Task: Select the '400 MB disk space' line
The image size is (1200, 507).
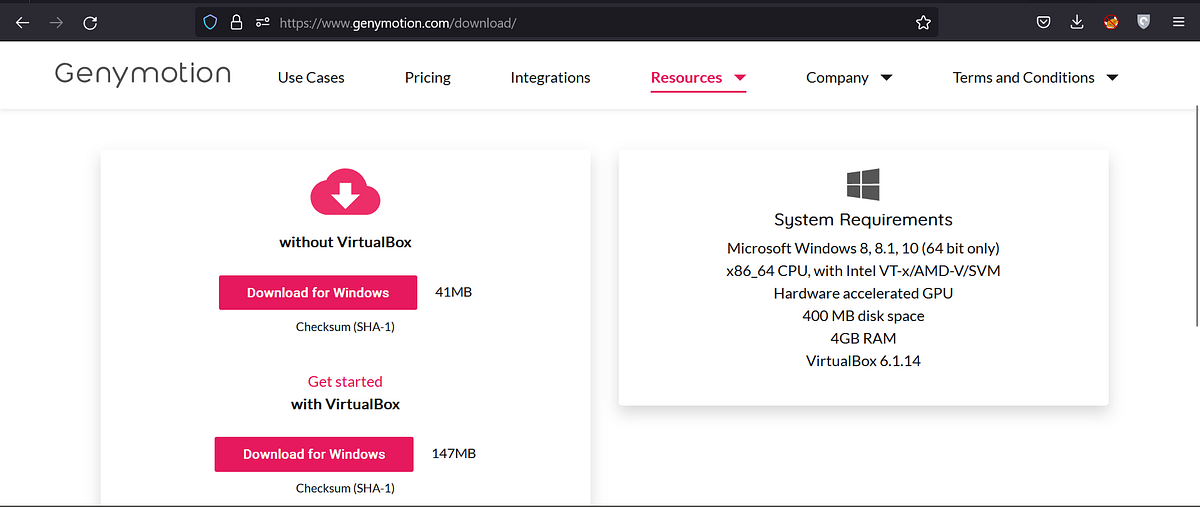Action: 863,316
